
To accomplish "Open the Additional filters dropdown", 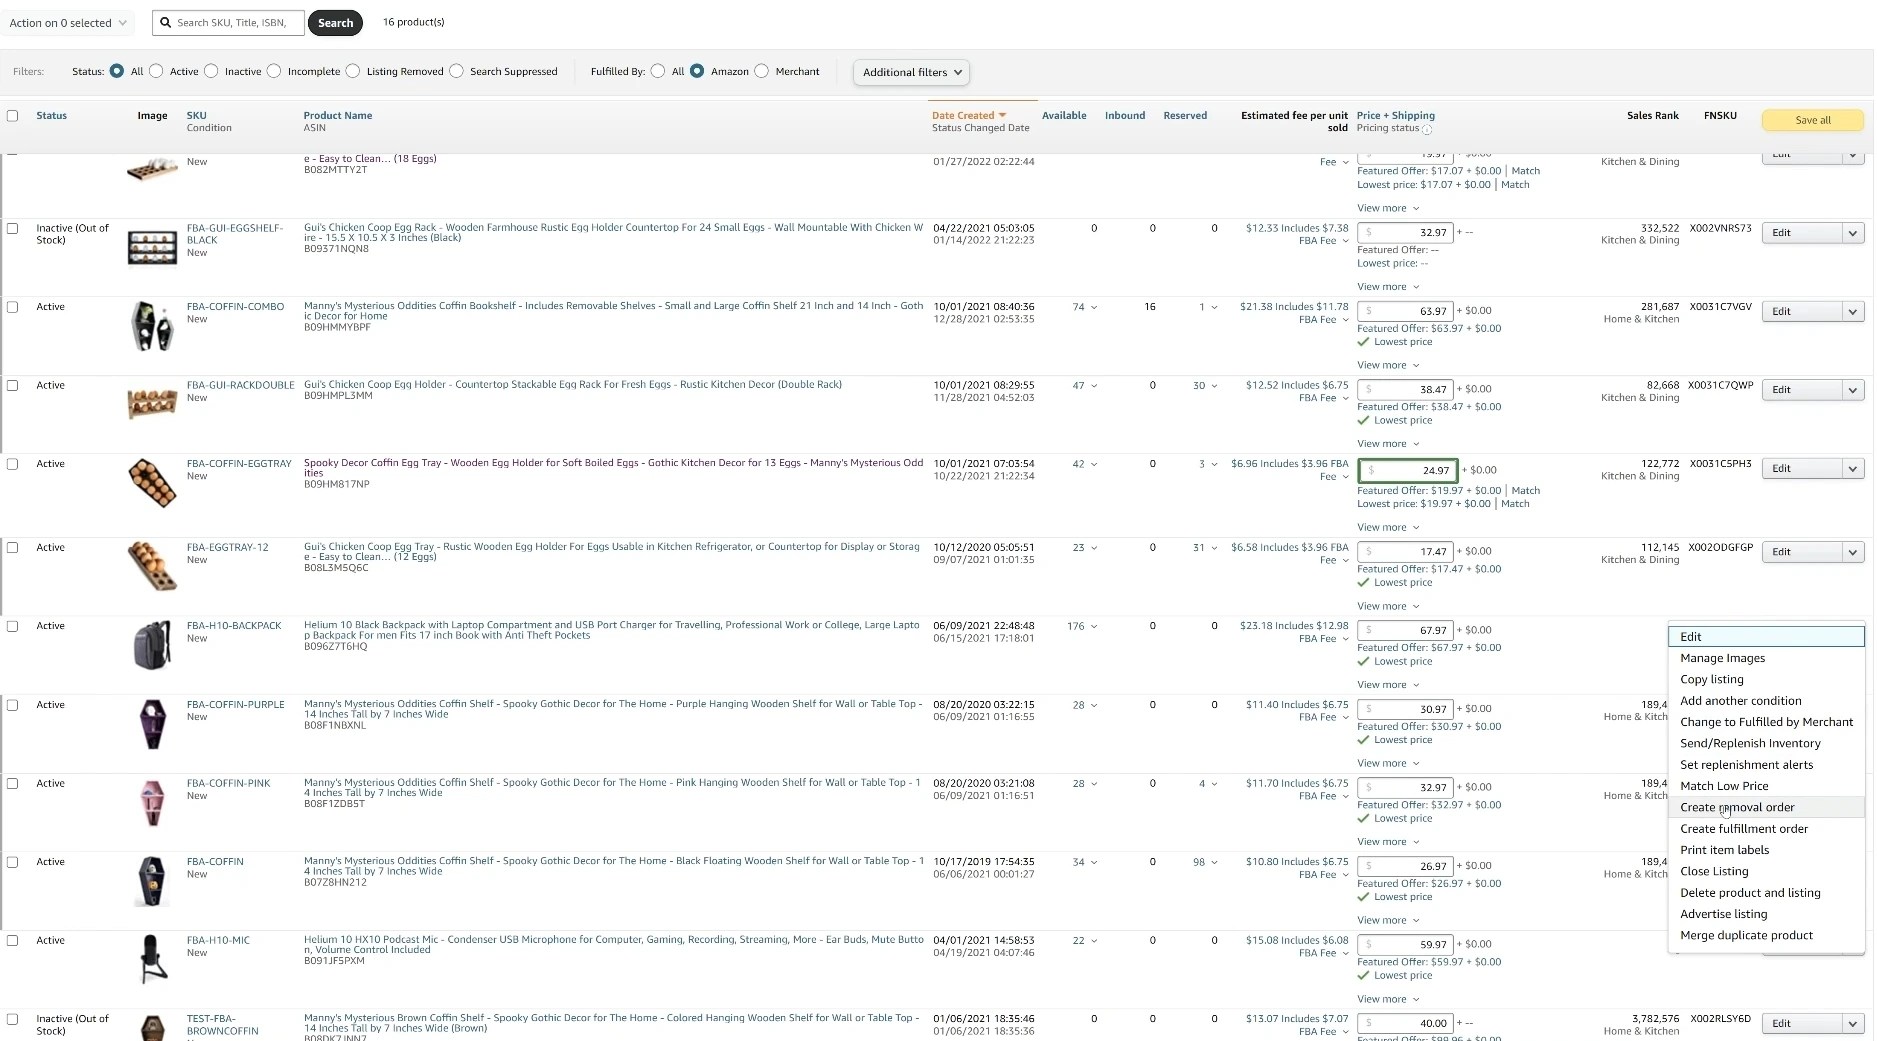I will coord(912,72).
